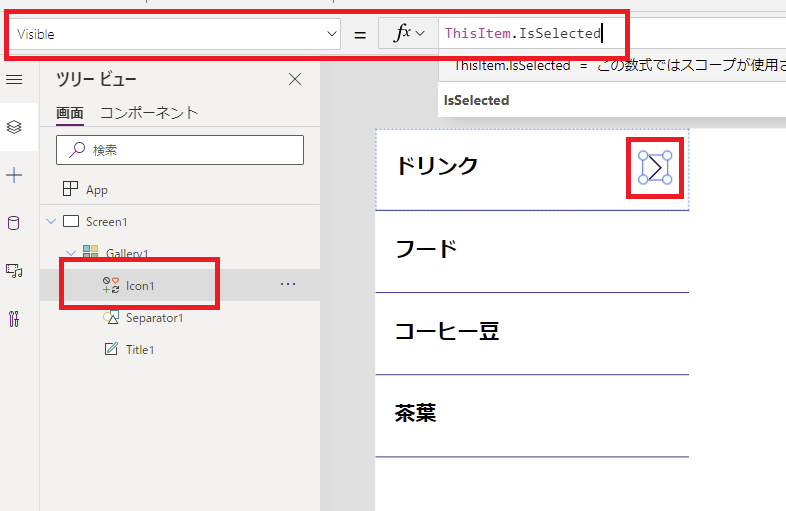Click the Title1 label edit icon
This screenshot has height=511, width=786.
[x=111, y=349]
